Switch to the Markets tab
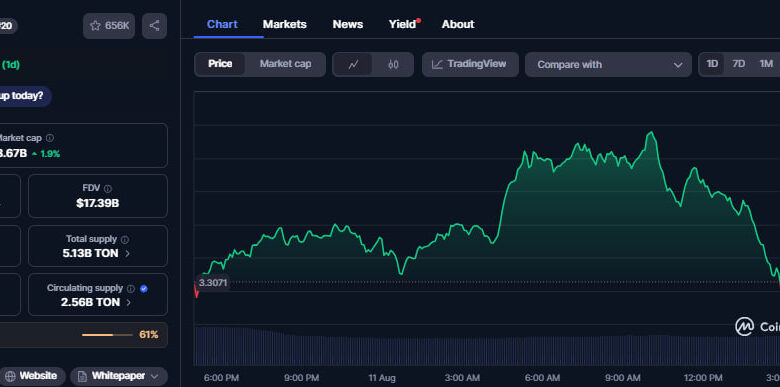The width and height of the screenshot is (780, 387). point(285,24)
